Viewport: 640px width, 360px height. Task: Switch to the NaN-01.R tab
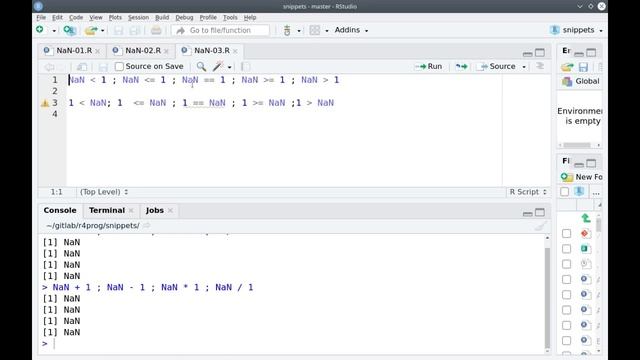pos(74,51)
